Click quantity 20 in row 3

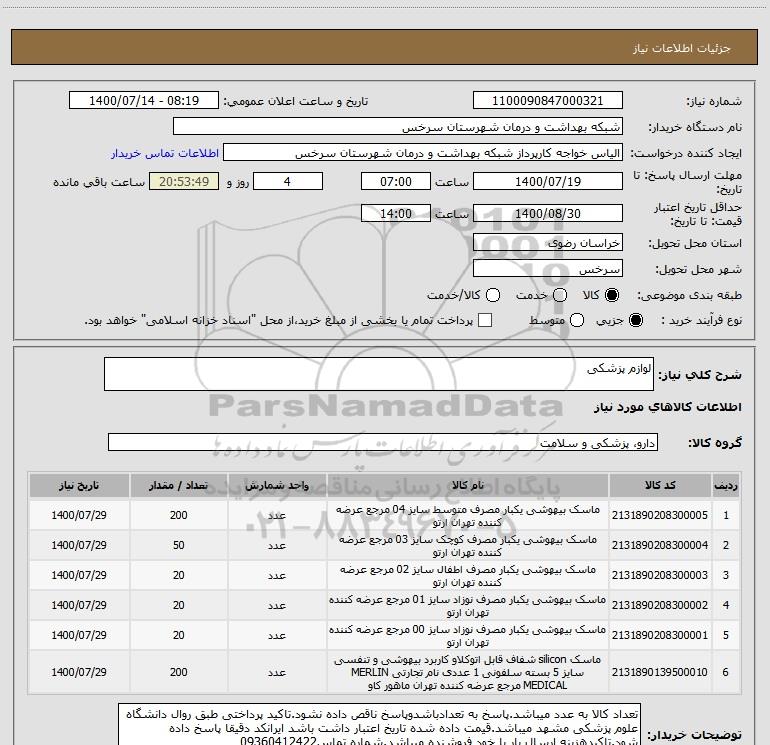tap(179, 575)
